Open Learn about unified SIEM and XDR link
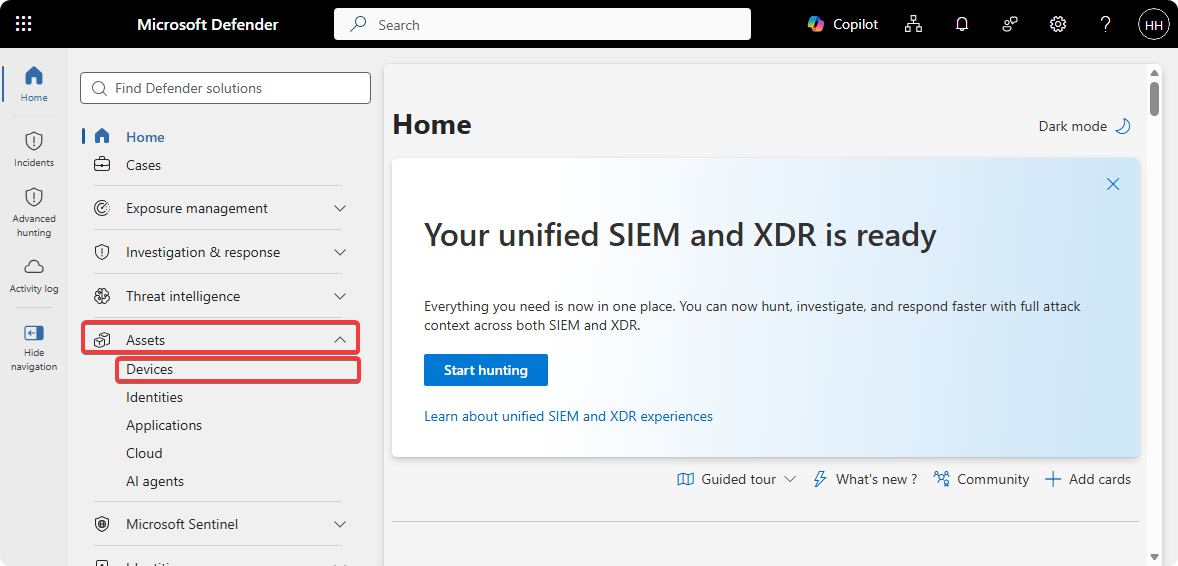 (x=568, y=416)
